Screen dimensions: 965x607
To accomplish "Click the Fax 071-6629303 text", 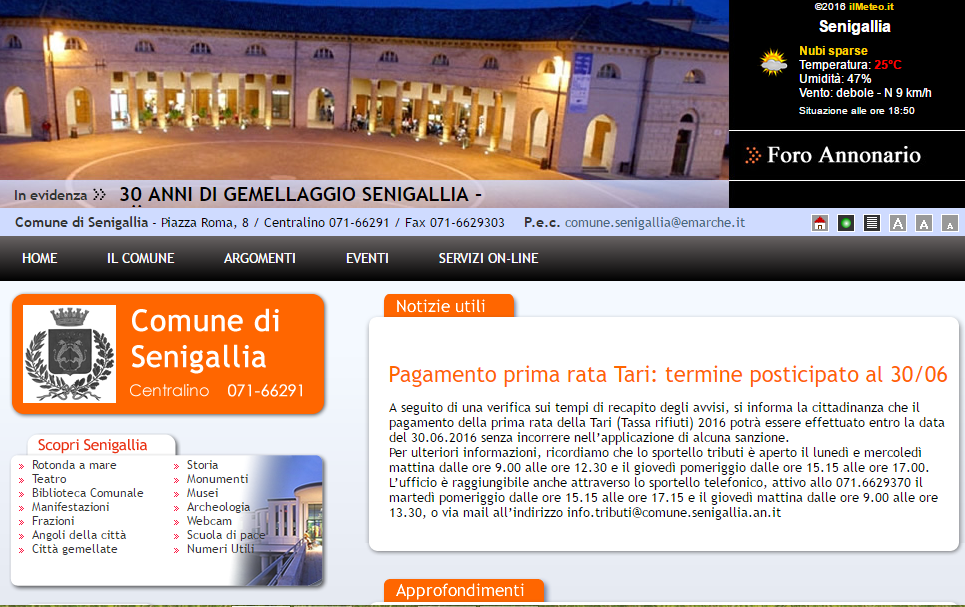I will click(x=455, y=223).
